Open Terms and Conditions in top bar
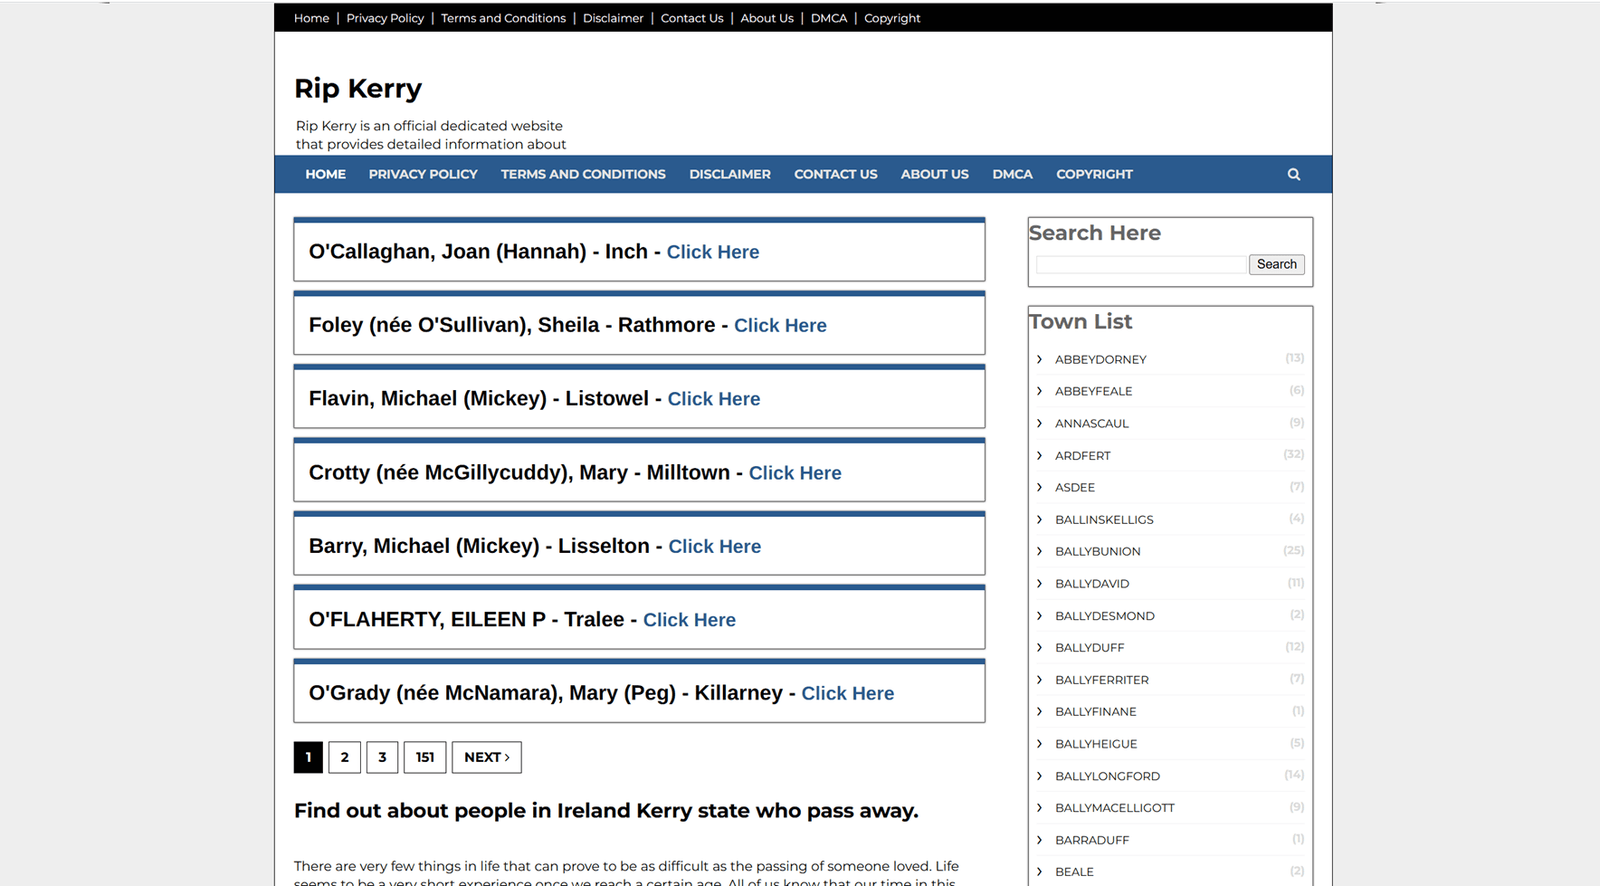This screenshot has height=886, width=1600. click(503, 18)
